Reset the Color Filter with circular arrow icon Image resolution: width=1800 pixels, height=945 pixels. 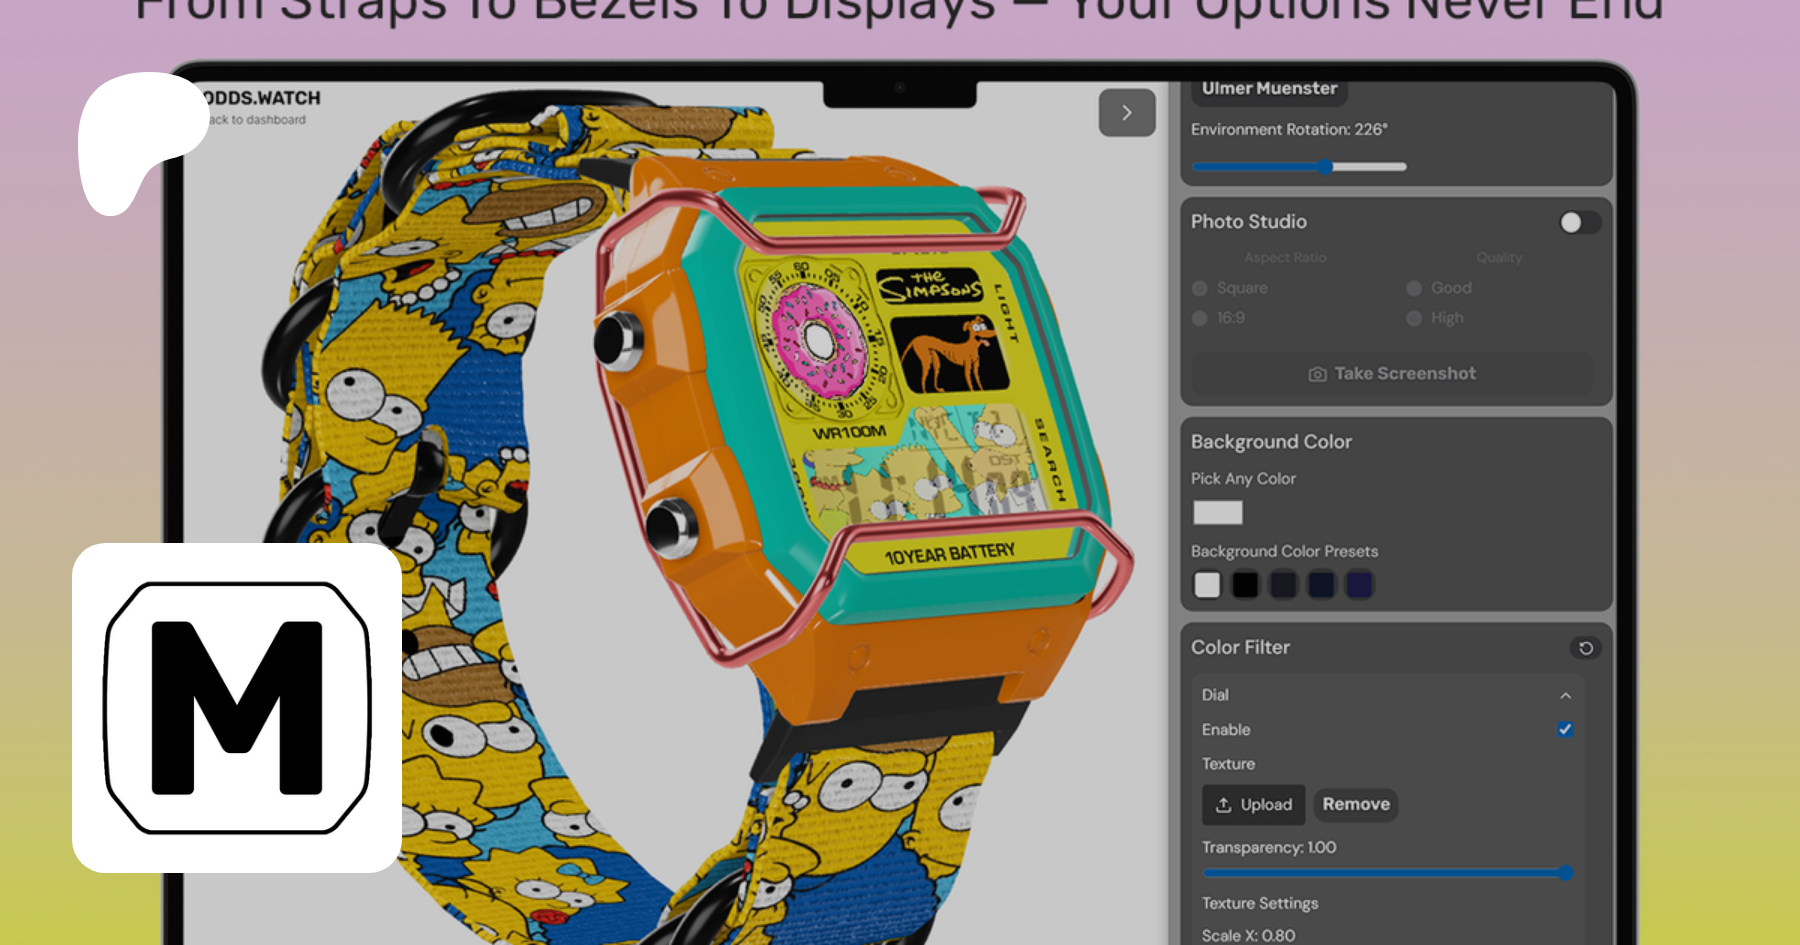coord(1585,648)
